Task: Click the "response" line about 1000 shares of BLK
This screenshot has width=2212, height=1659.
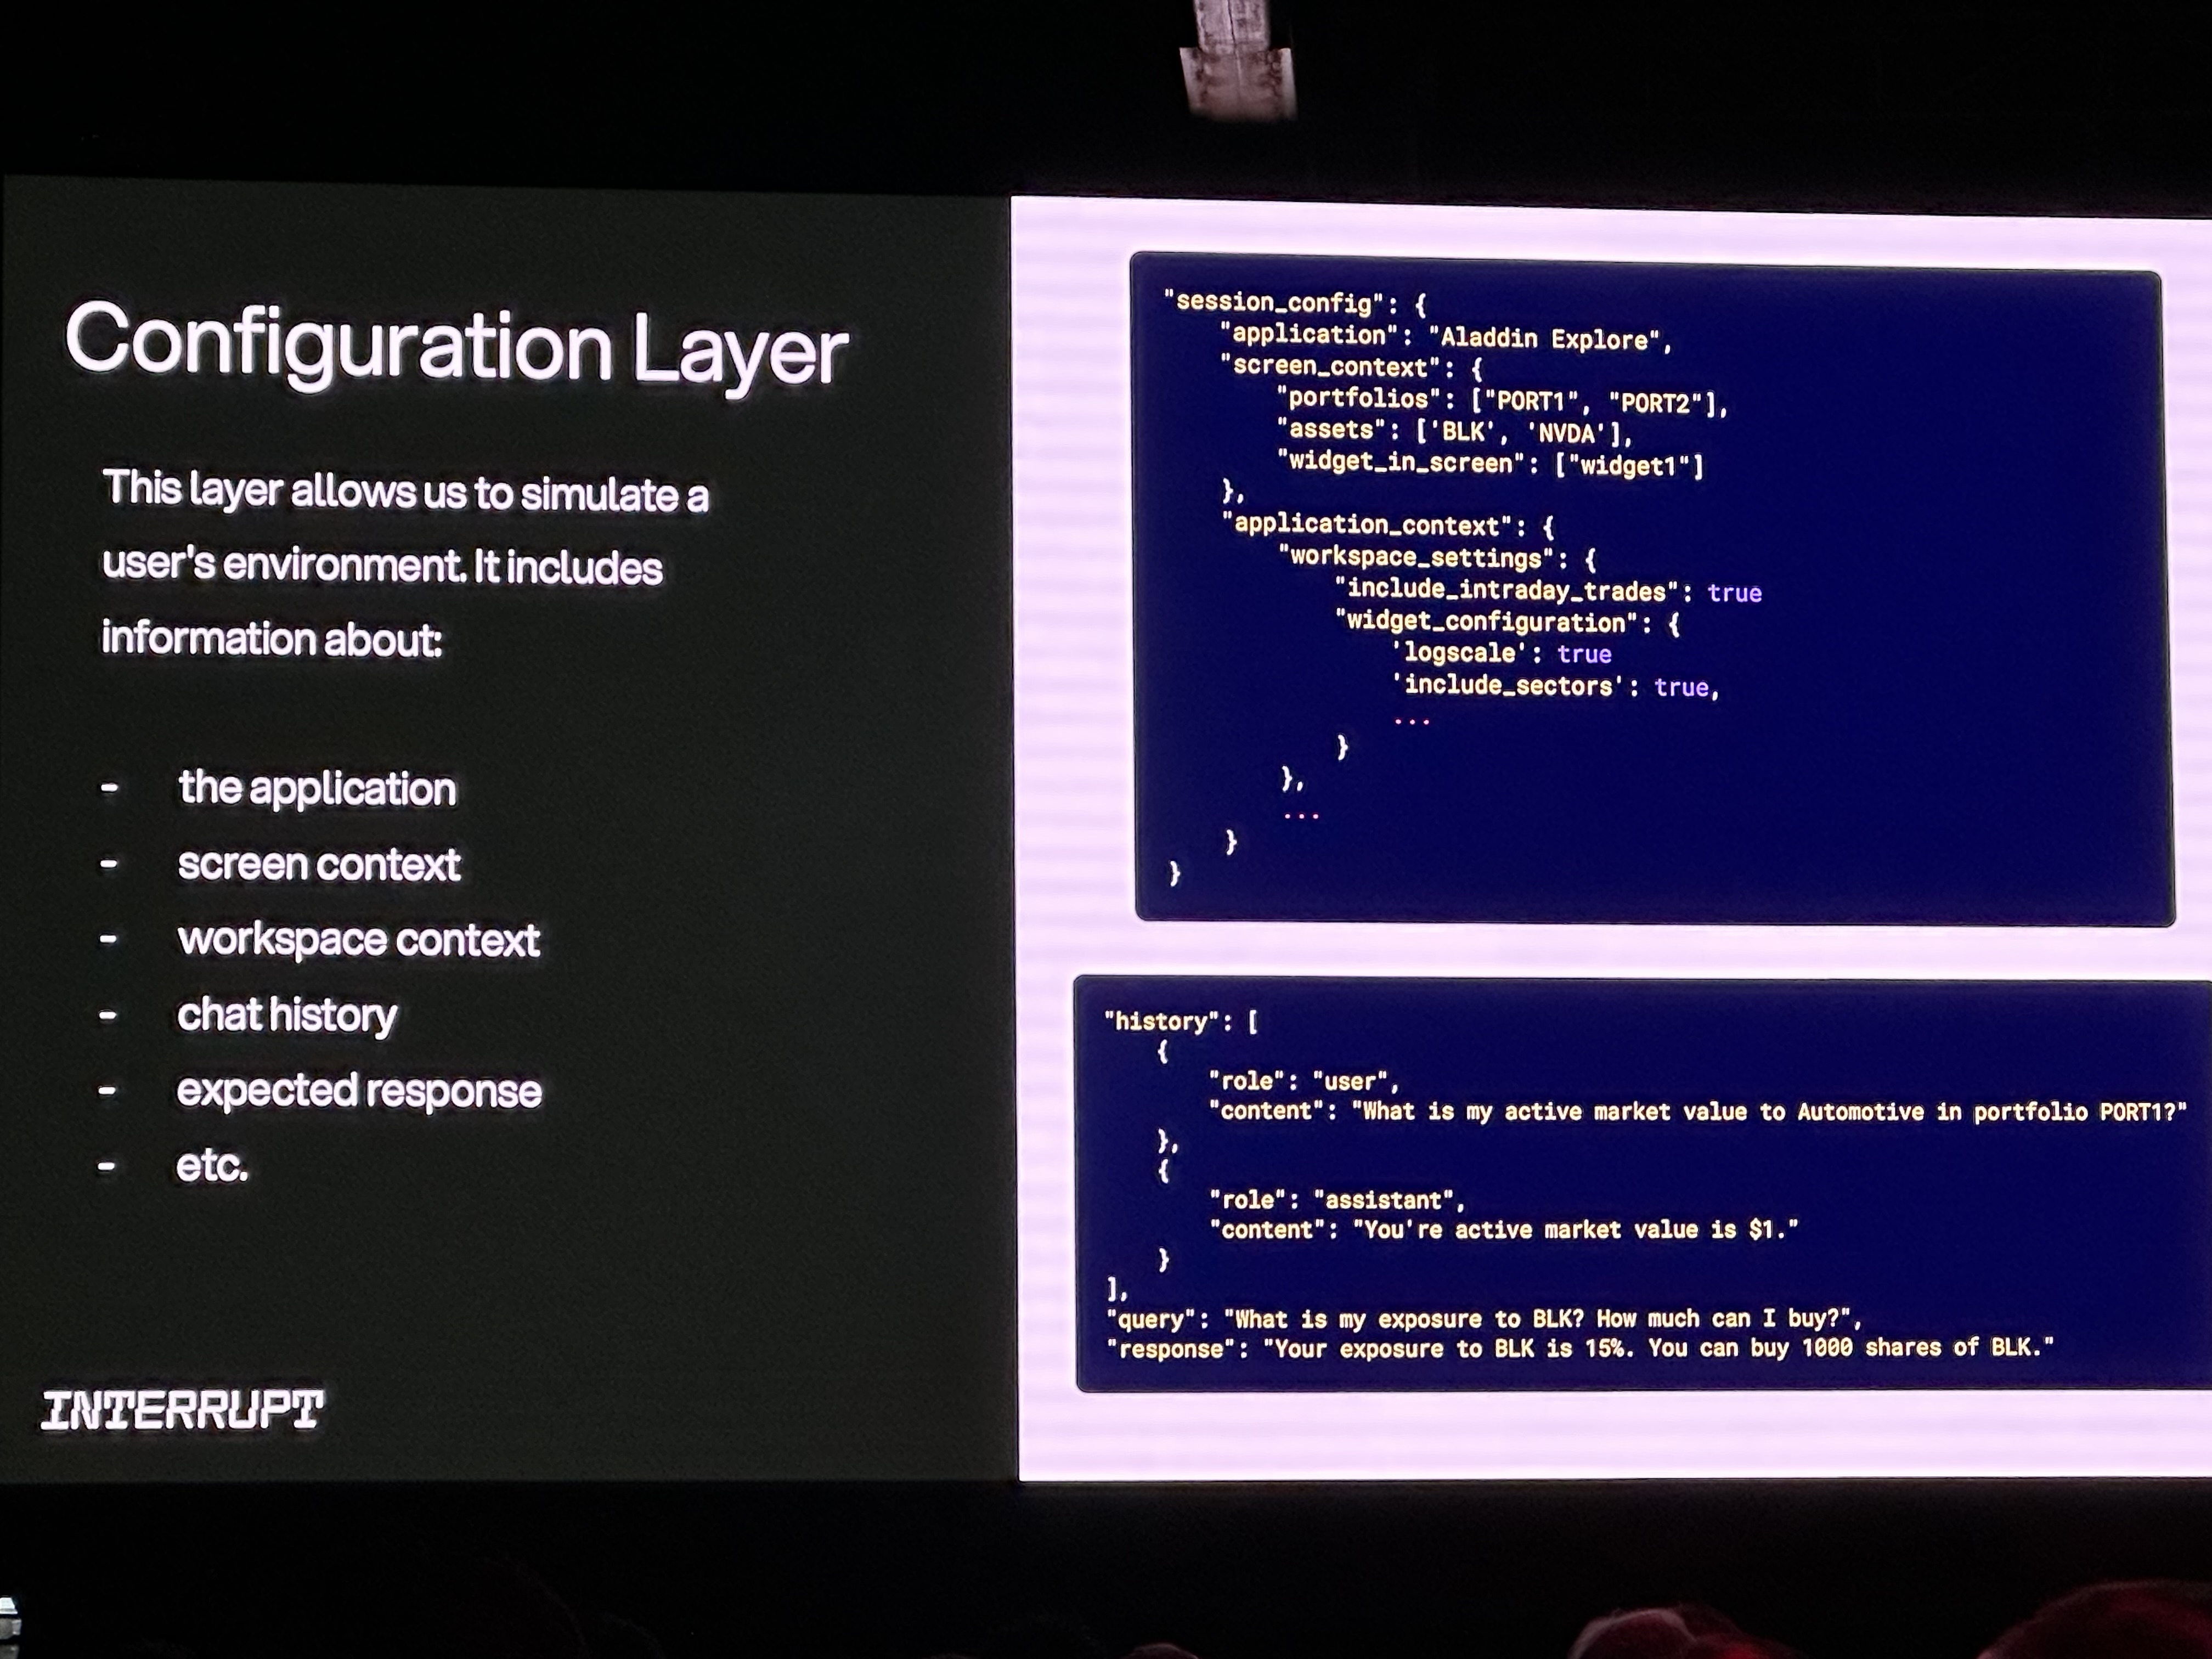Action: pos(1580,1348)
